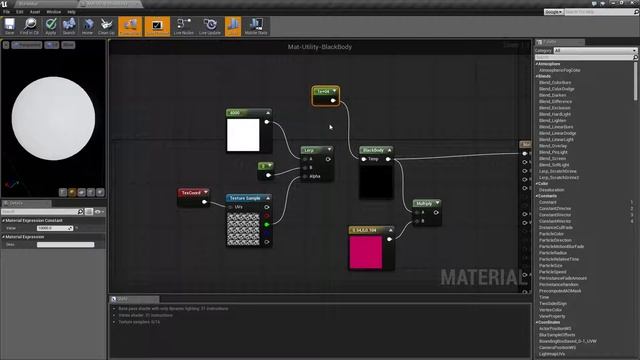Click the Lit view mode button

click(51, 45)
